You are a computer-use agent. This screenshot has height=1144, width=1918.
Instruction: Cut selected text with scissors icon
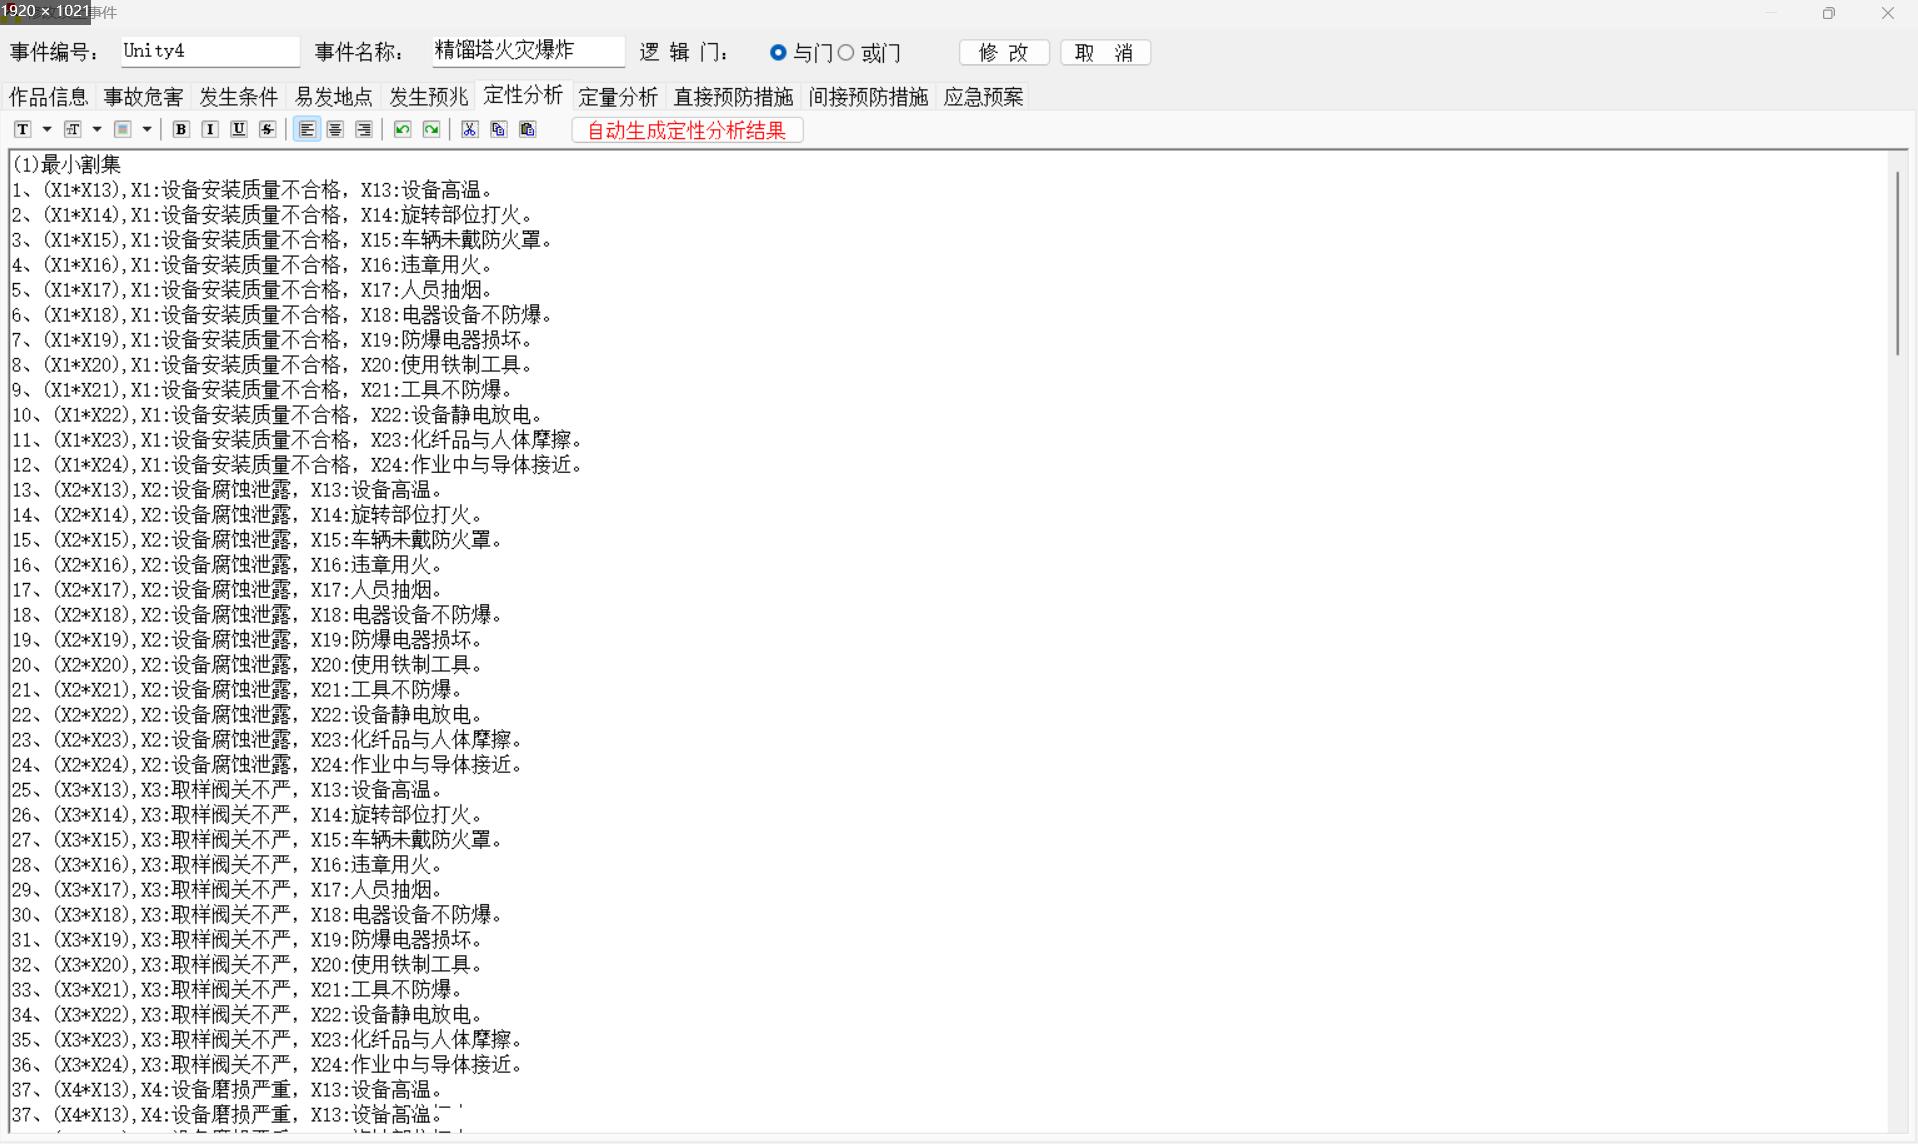469,129
